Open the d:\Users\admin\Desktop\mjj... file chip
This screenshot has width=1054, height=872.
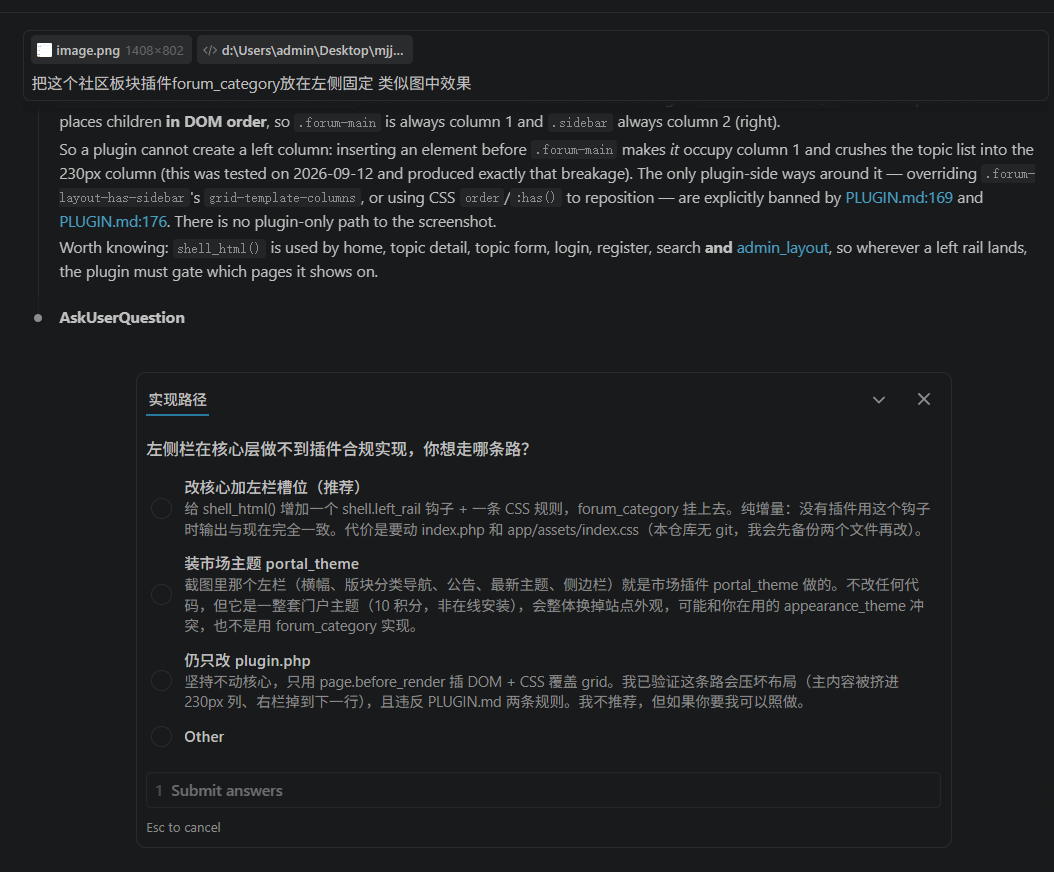[x=305, y=50]
